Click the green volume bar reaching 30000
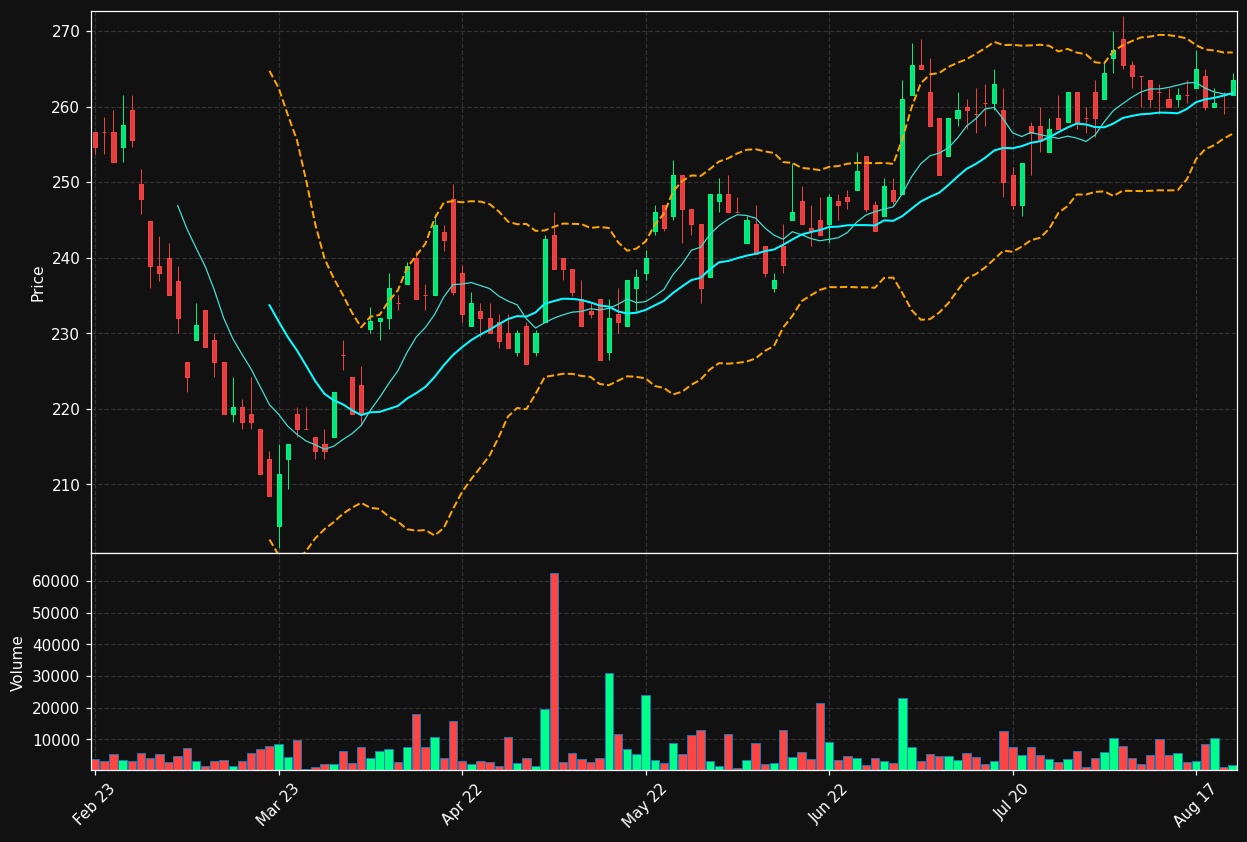Screen dimensions: 1247x842 click(609, 721)
